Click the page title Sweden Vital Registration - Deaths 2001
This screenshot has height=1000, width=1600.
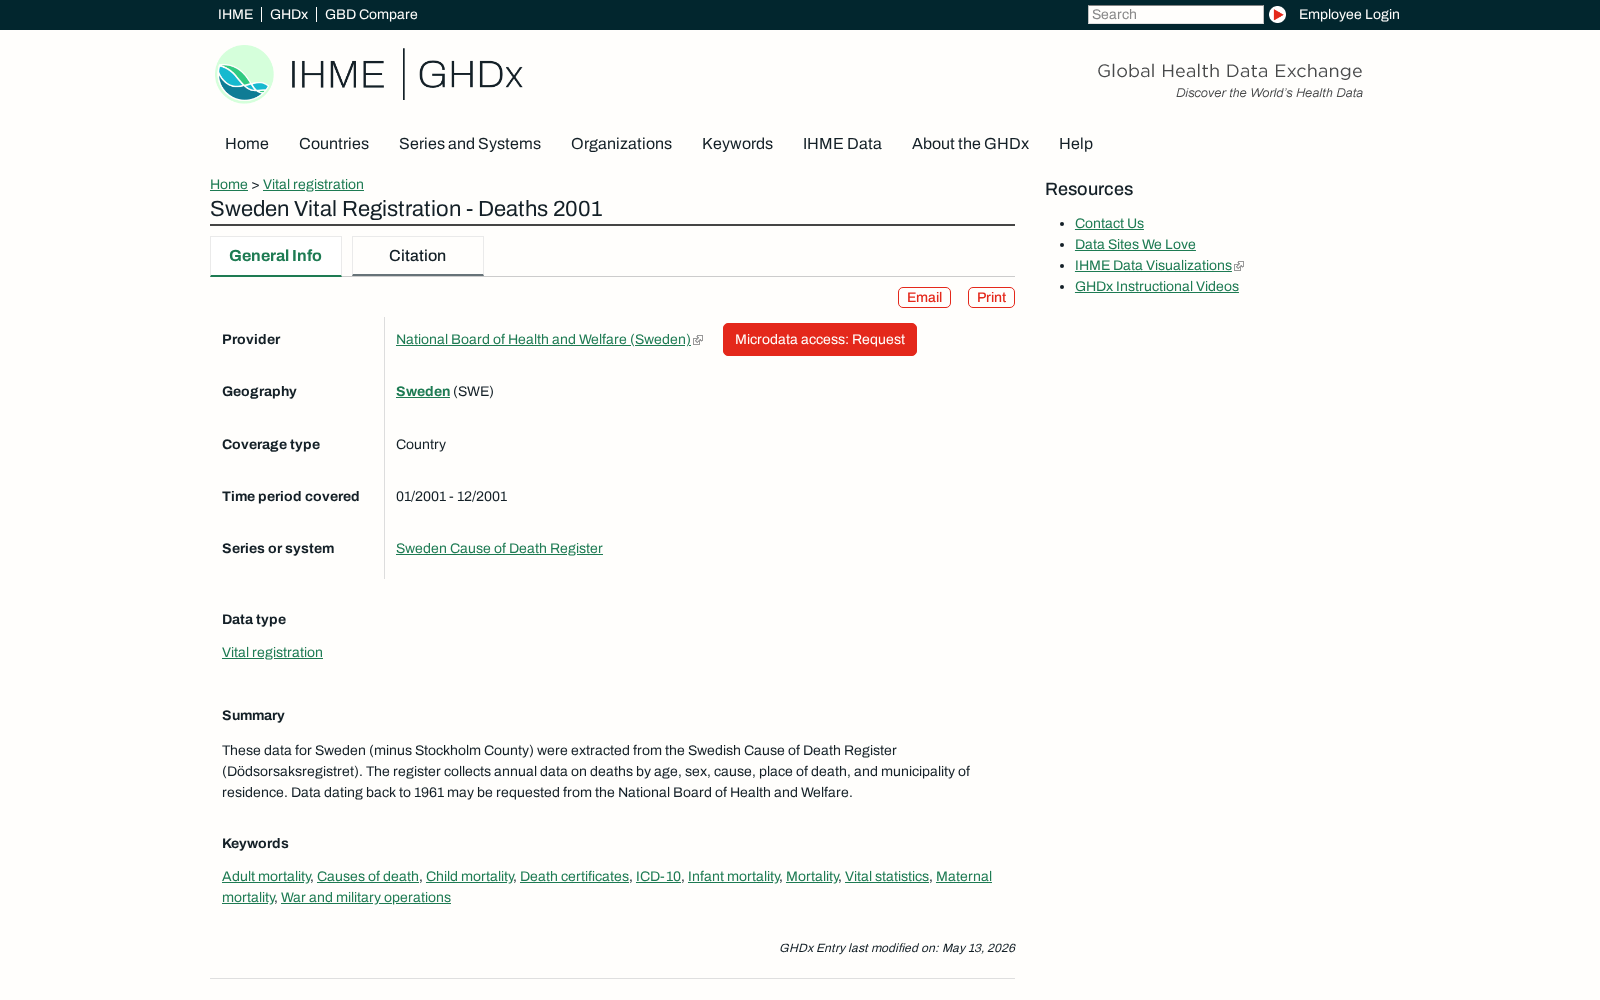tap(406, 209)
